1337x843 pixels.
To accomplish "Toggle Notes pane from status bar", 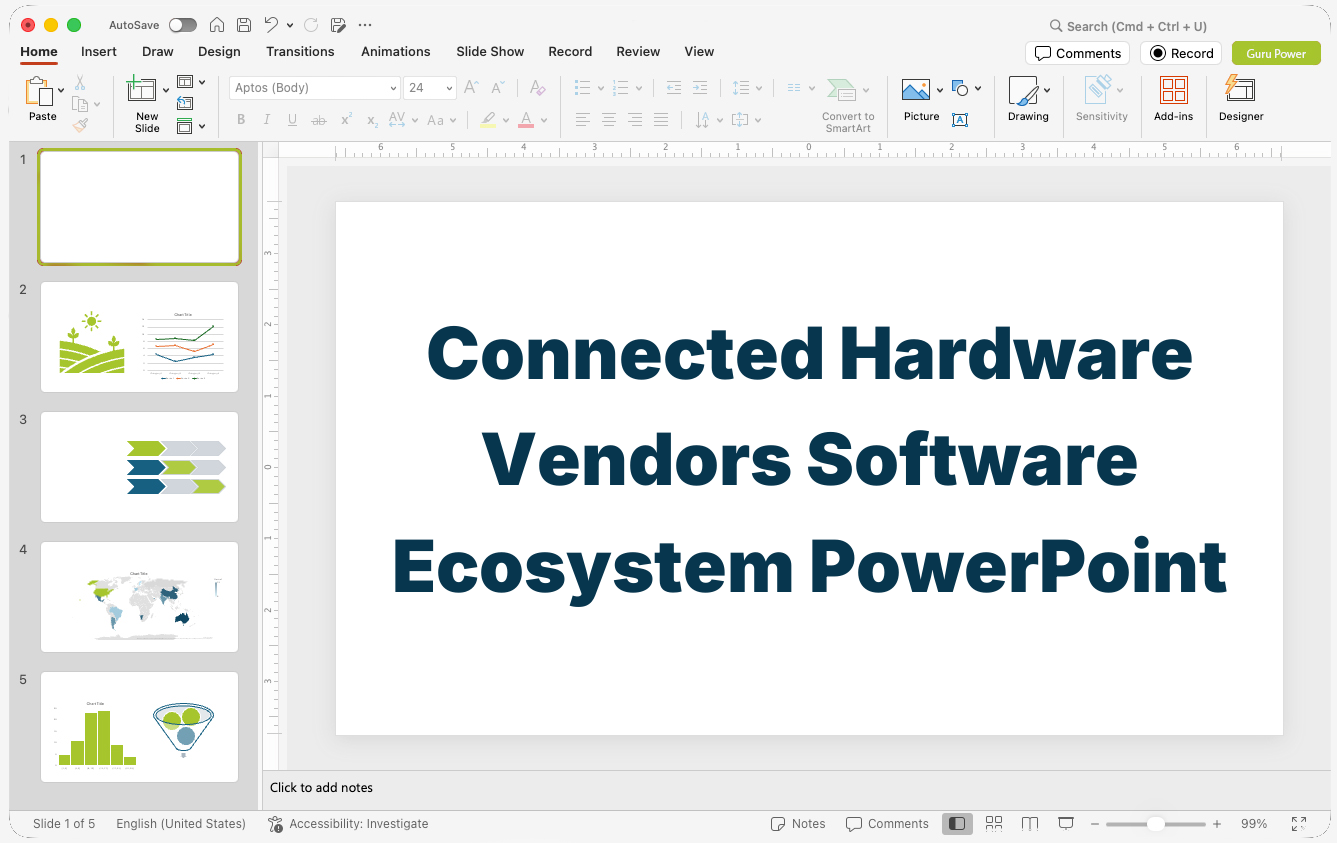I will point(798,824).
